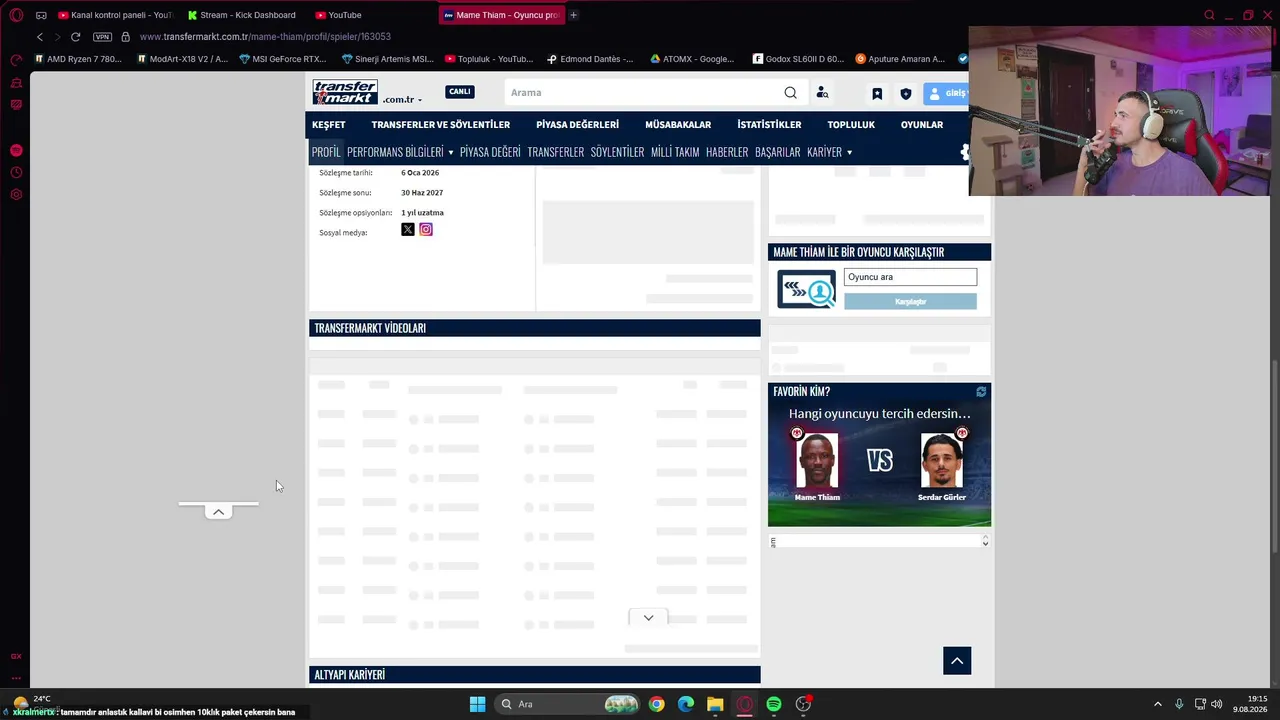This screenshot has width=1280, height=720.
Task: Open ATOMX - Google bookmark
Action: point(692,59)
